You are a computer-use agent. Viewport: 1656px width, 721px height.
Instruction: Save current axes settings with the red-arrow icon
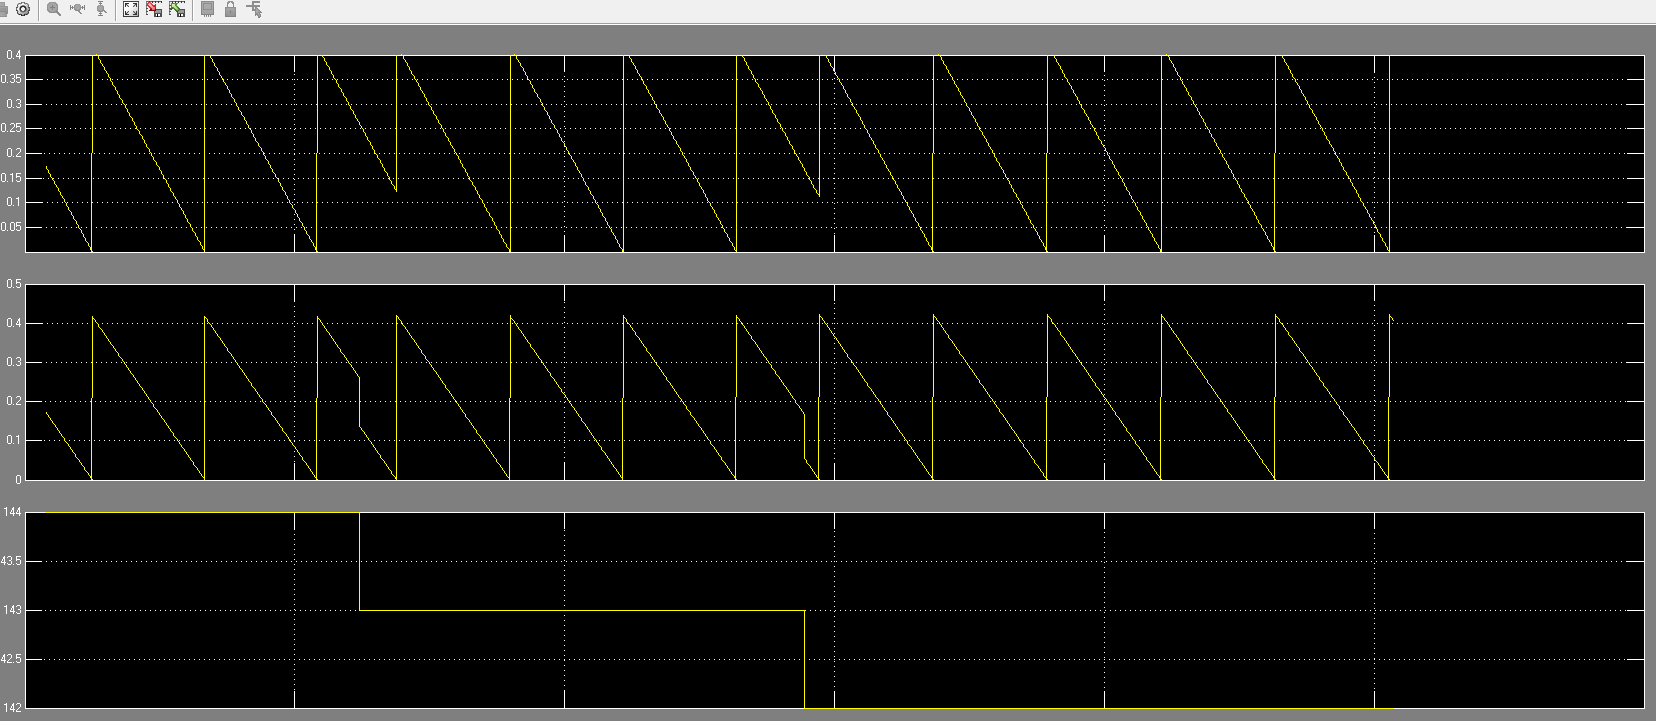tap(154, 9)
